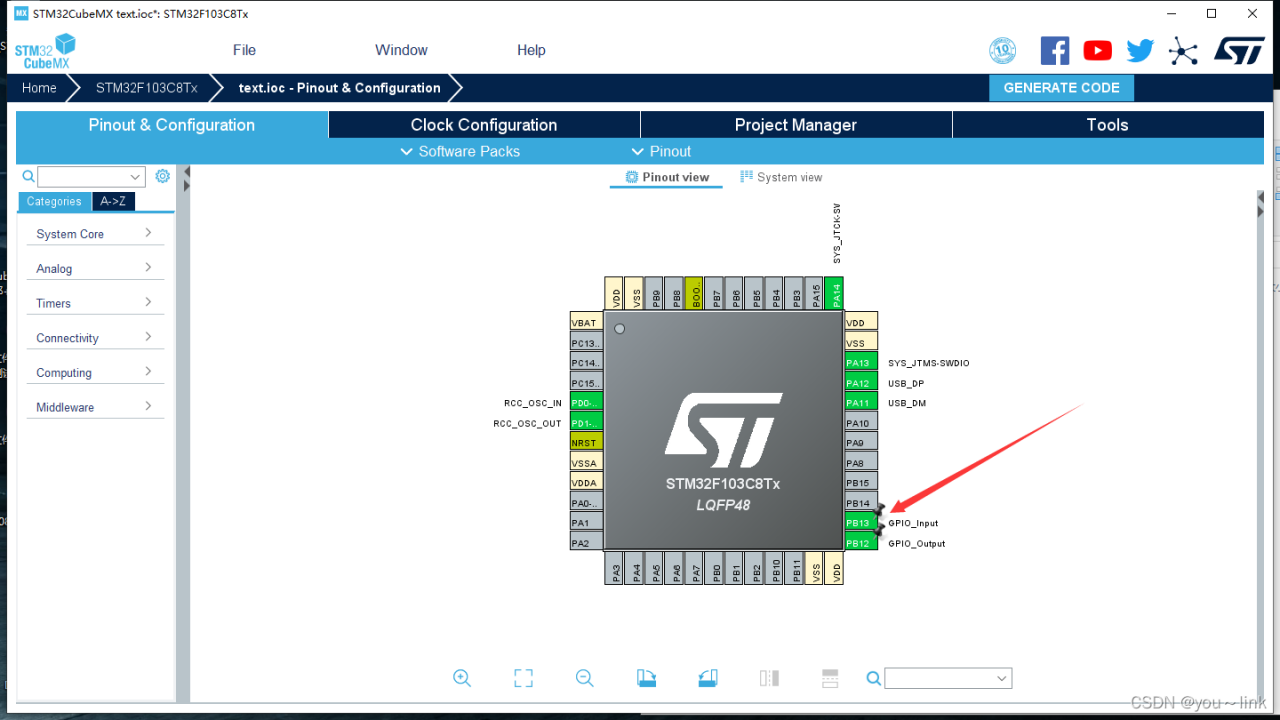This screenshot has width=1280, height=720.
Task: Click the STM32F103C8Tx breadcrumb
Action: coord(147,88)
